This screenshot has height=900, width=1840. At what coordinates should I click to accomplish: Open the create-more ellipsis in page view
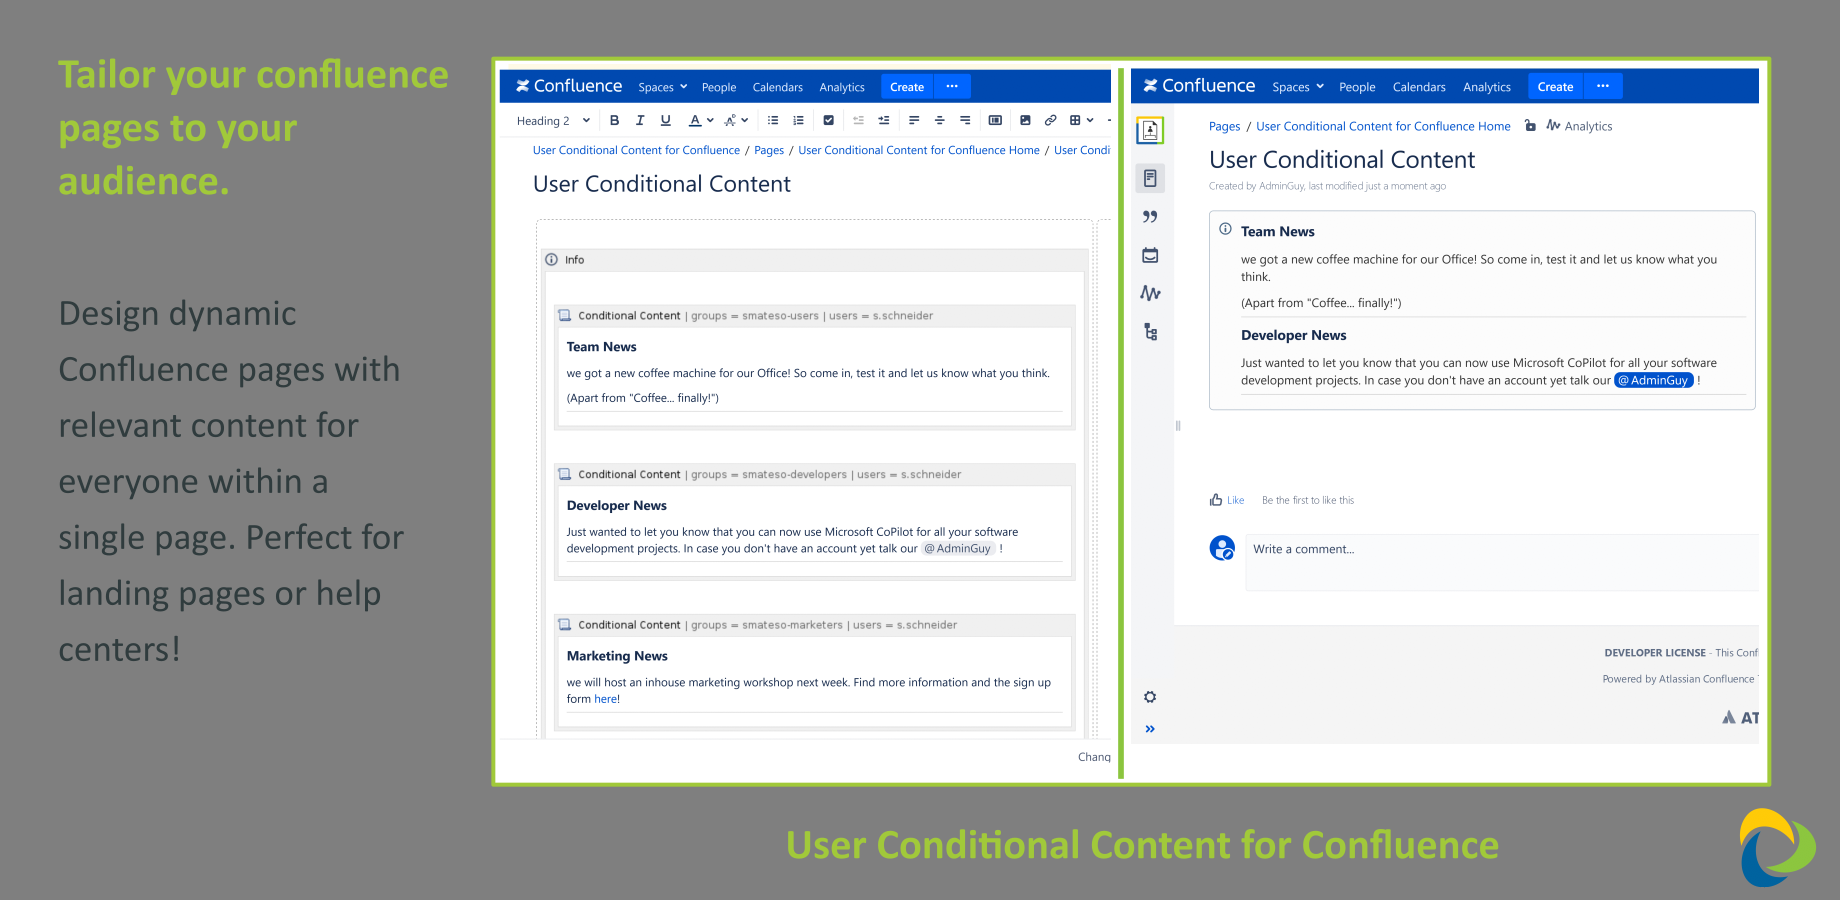1603,87
